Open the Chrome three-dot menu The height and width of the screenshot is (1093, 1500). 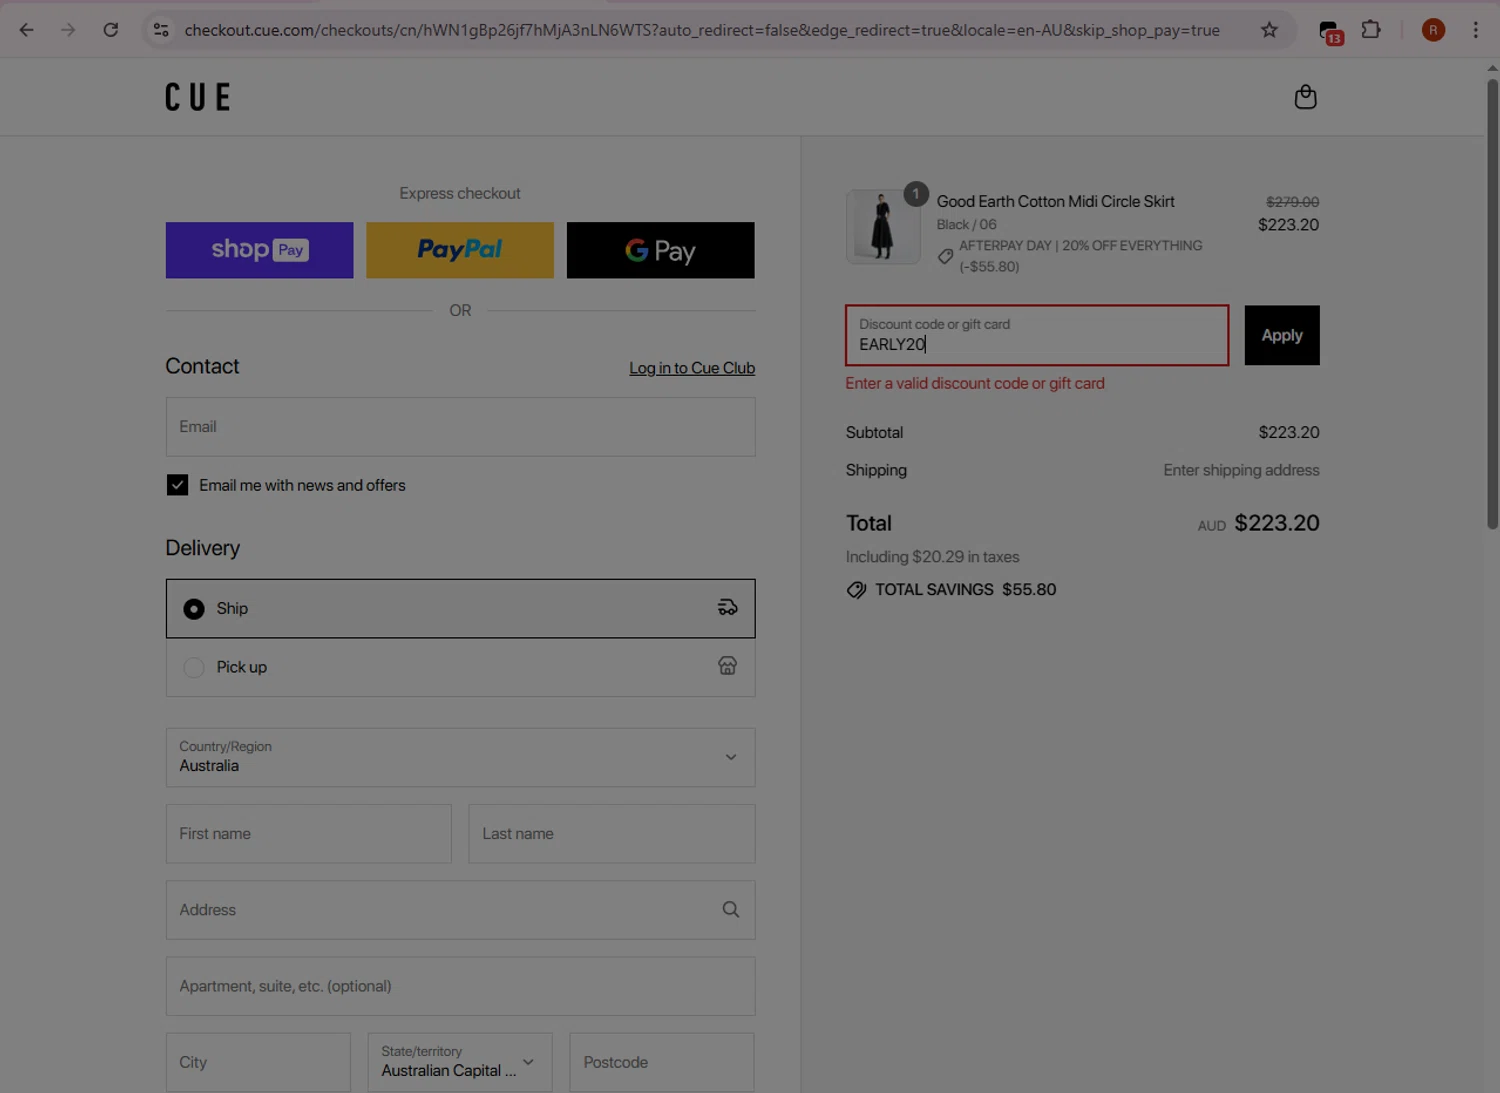pos(1475,30)
